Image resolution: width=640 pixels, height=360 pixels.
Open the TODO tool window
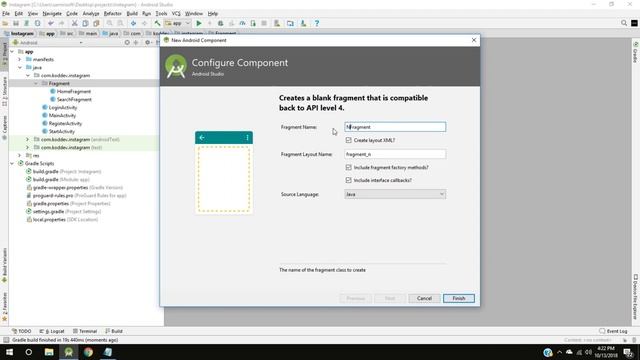pyautogui.click(x=22, y=331)
